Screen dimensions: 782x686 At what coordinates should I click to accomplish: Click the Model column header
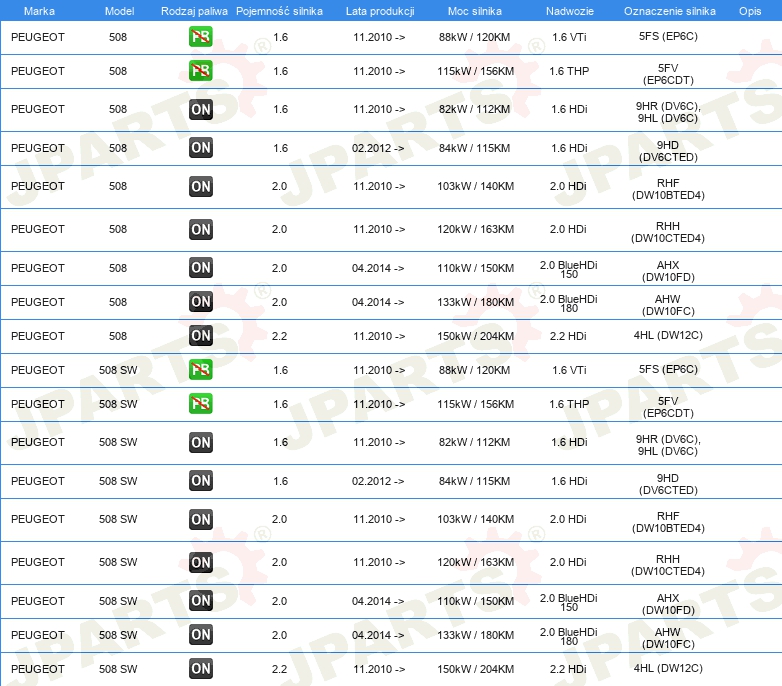coord(119,11)
